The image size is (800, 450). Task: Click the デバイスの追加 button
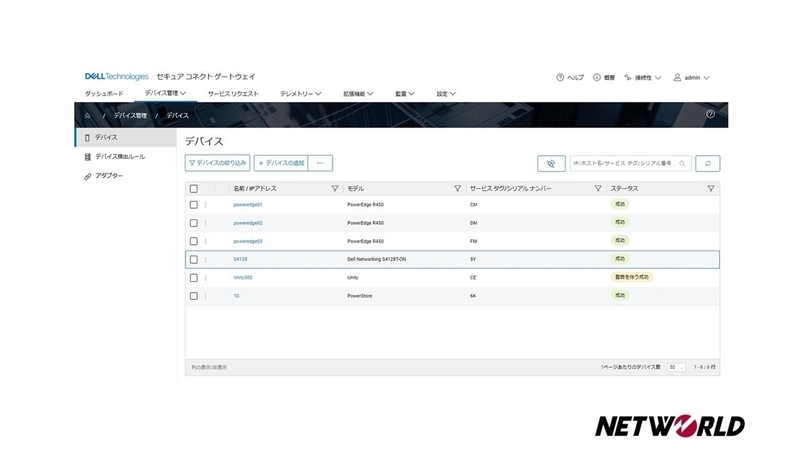click(281, 163)
